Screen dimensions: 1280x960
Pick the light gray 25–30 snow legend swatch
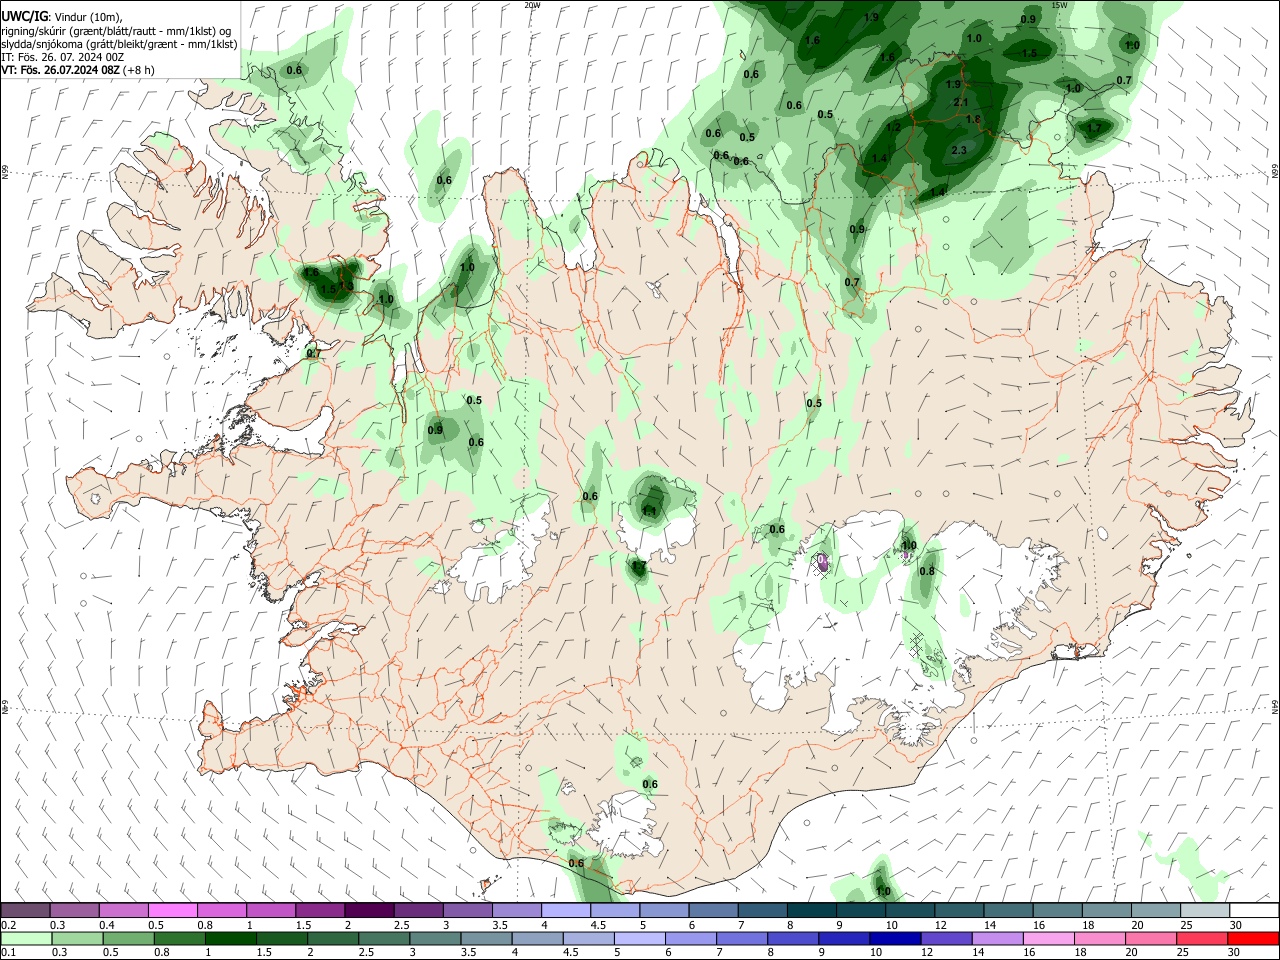pyautogui.click(x=1205, y=910)
